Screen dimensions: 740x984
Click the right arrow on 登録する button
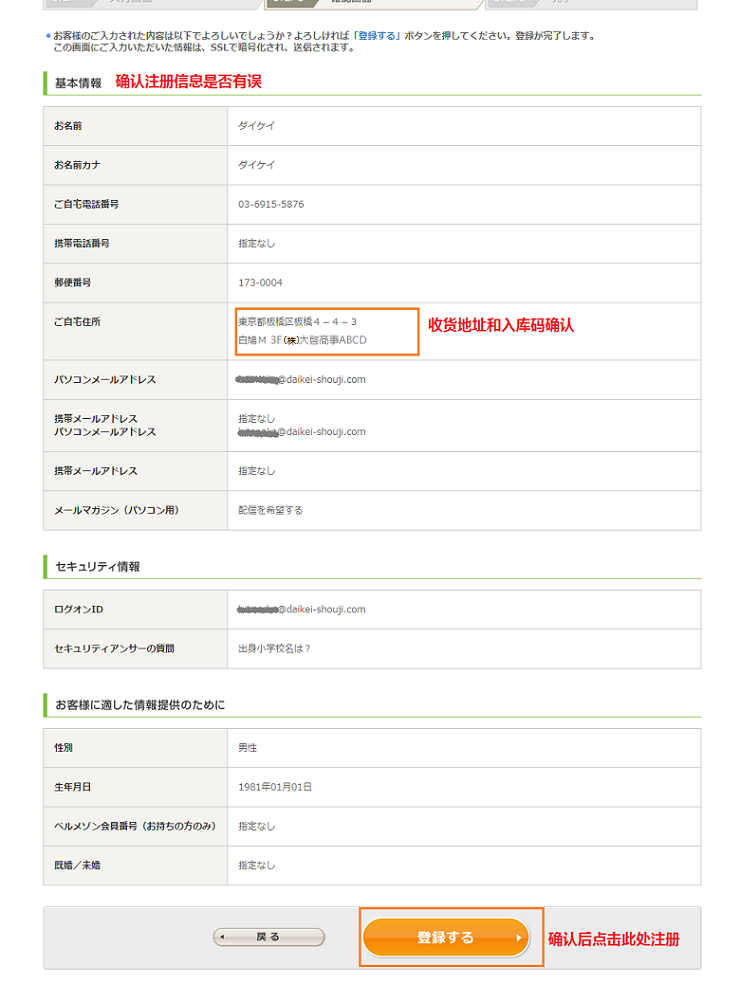[518, 938]
